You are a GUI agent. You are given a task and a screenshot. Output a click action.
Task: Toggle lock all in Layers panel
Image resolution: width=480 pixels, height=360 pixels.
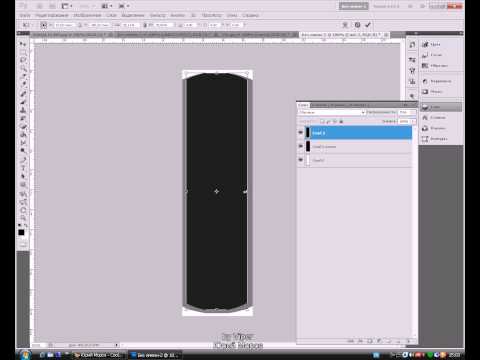point(341,122)
